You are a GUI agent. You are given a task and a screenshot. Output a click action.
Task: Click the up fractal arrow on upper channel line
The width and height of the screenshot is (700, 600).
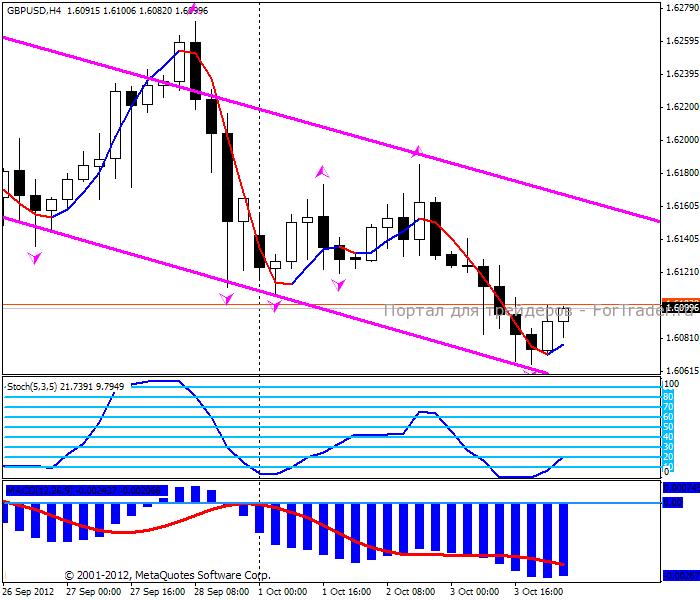417,152
